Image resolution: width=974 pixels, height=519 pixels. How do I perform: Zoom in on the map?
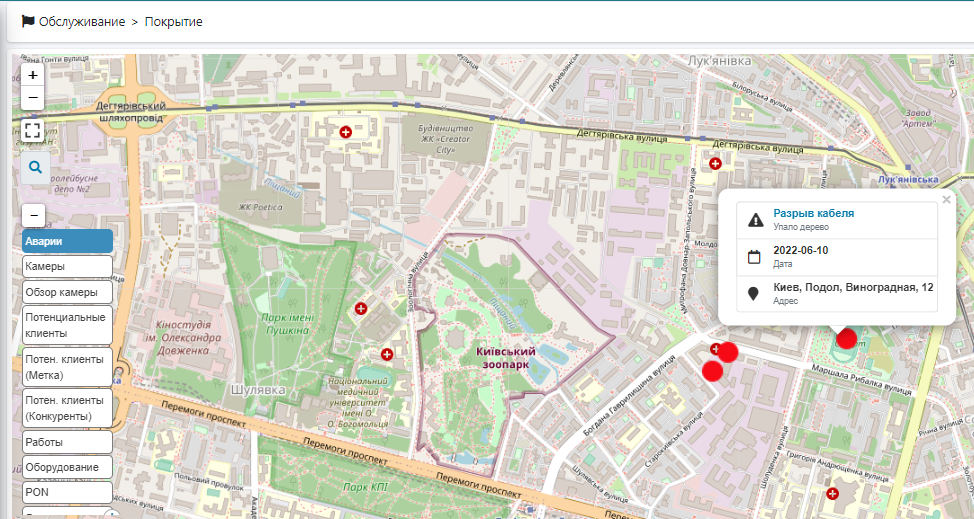(x=33, y=75)
